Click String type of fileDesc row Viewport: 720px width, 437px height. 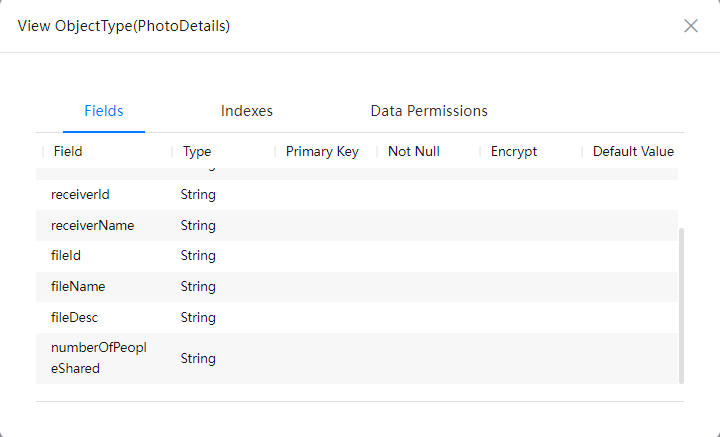point(198,317)
